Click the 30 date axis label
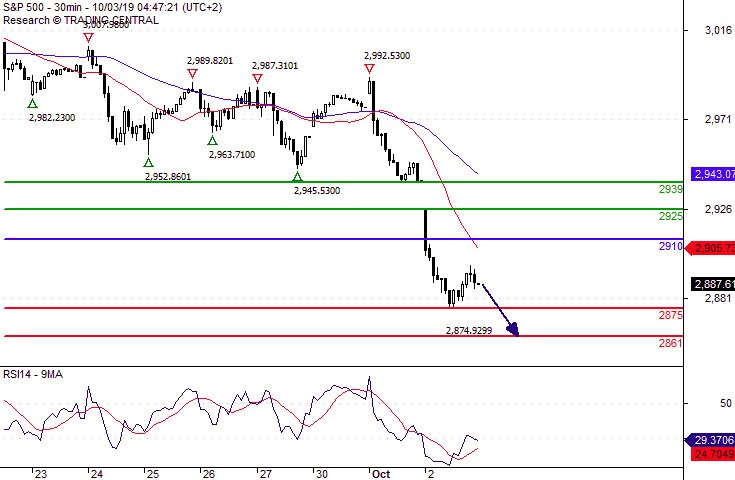Viewport: 735px width, 480px height. pos(322,474)
